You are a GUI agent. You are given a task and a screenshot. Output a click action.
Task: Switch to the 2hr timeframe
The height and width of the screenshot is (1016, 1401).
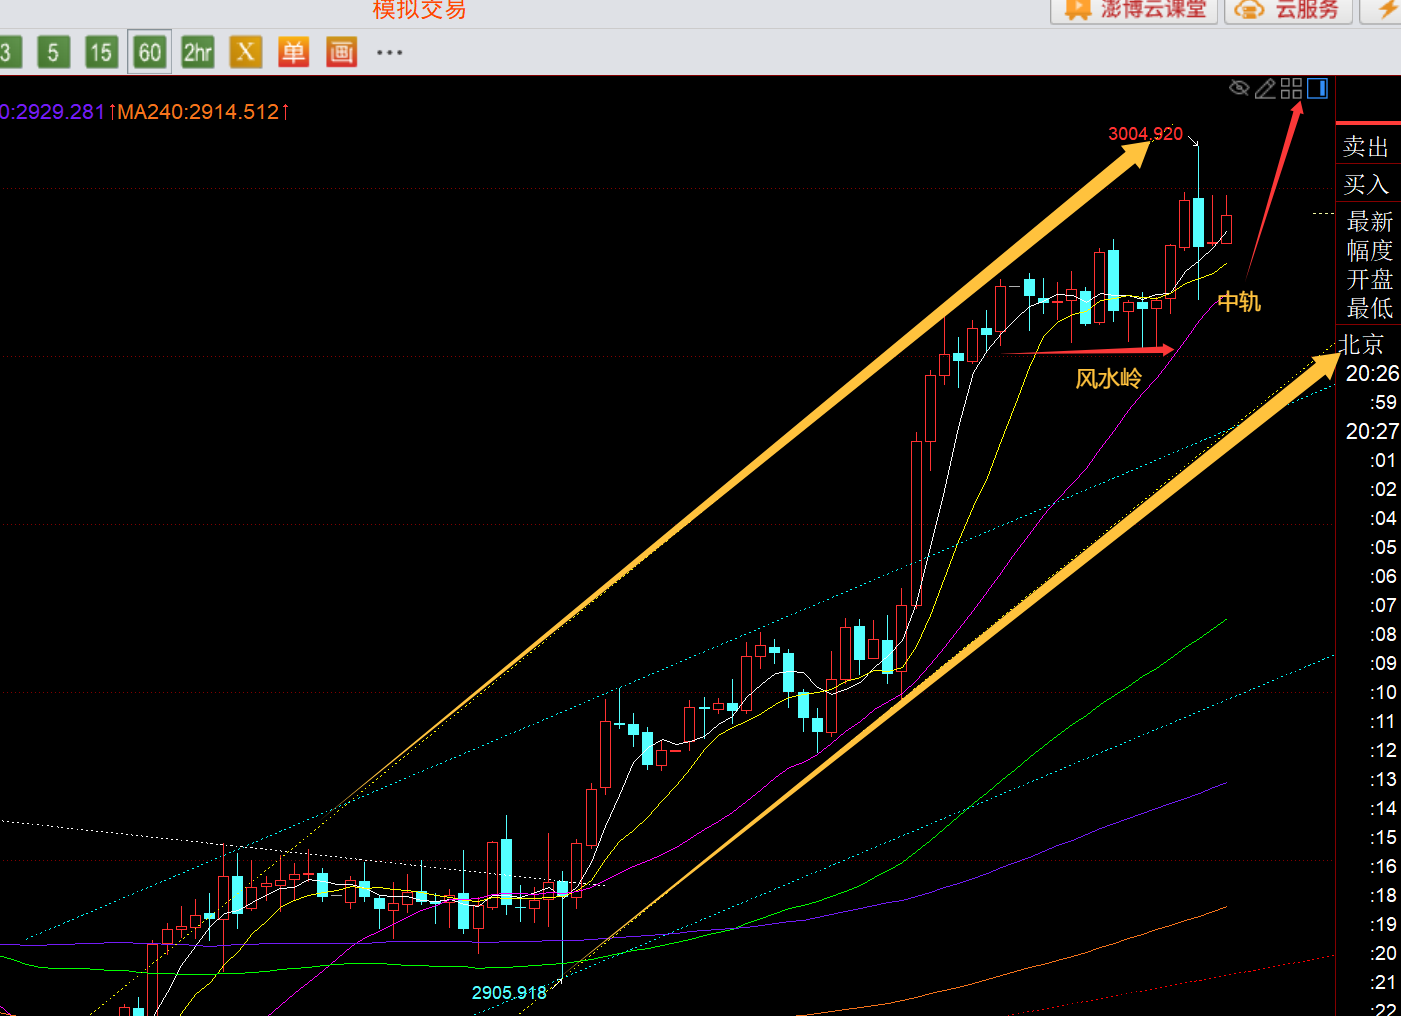tap(197, 52)
